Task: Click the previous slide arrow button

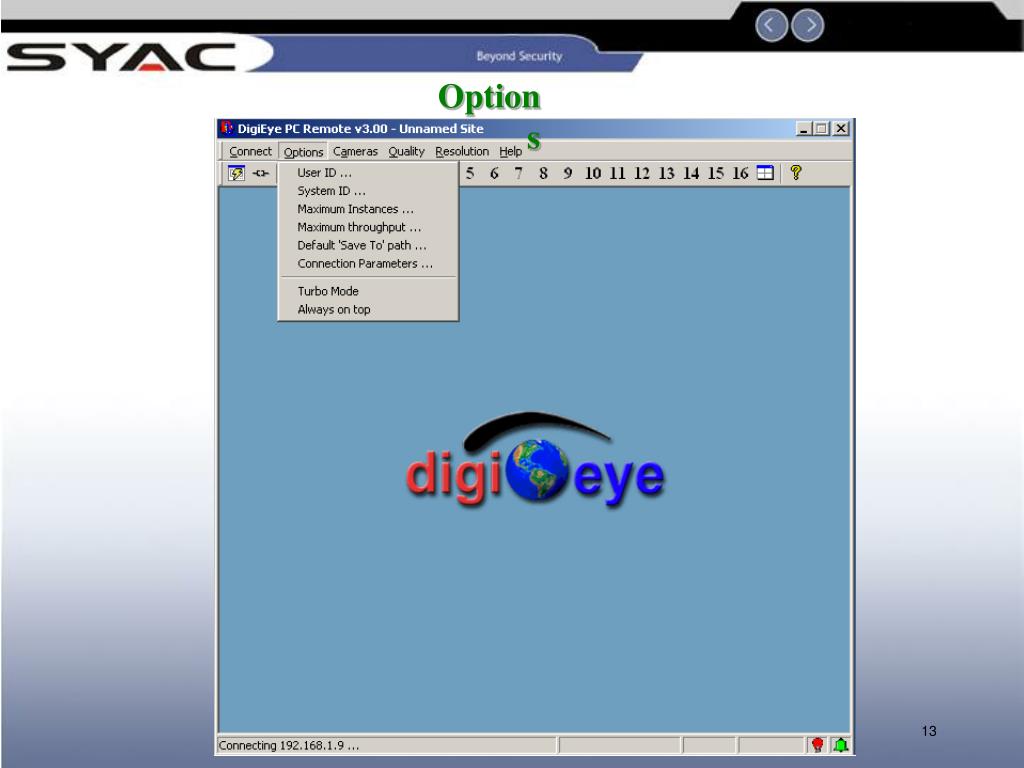Action: (771, 25)
